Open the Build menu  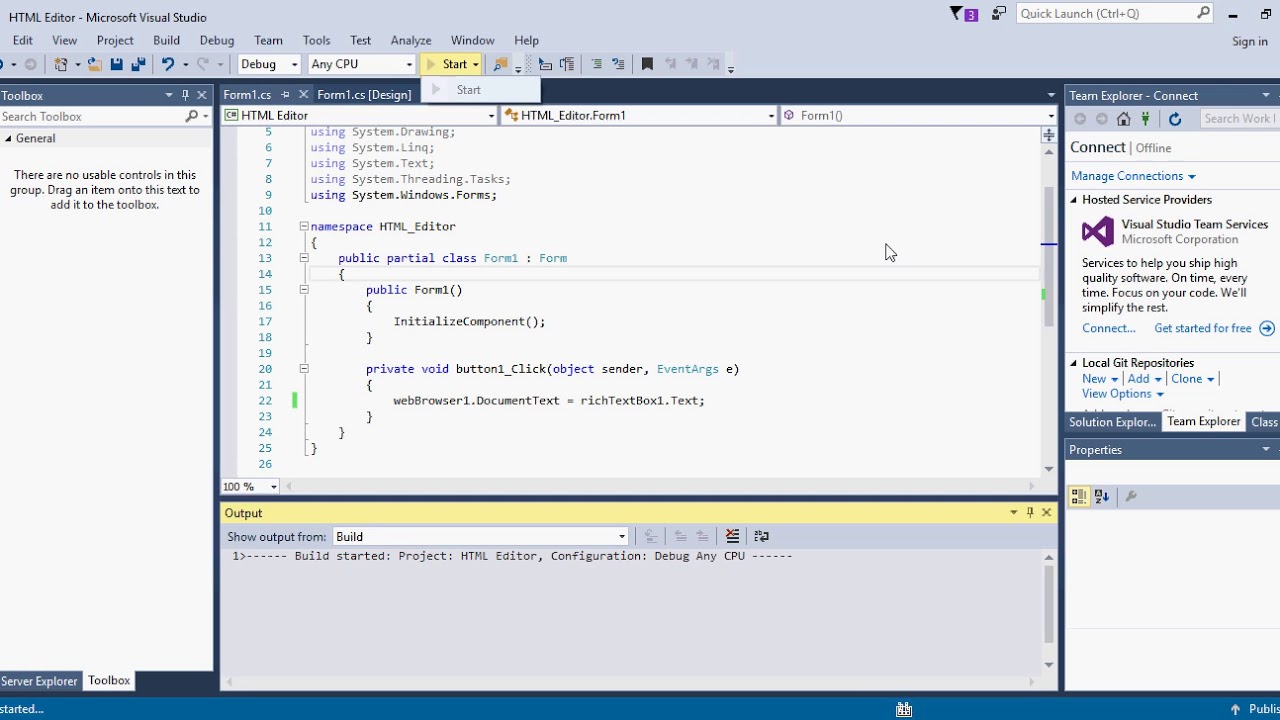pyautogui.click(x=166, y=40)
